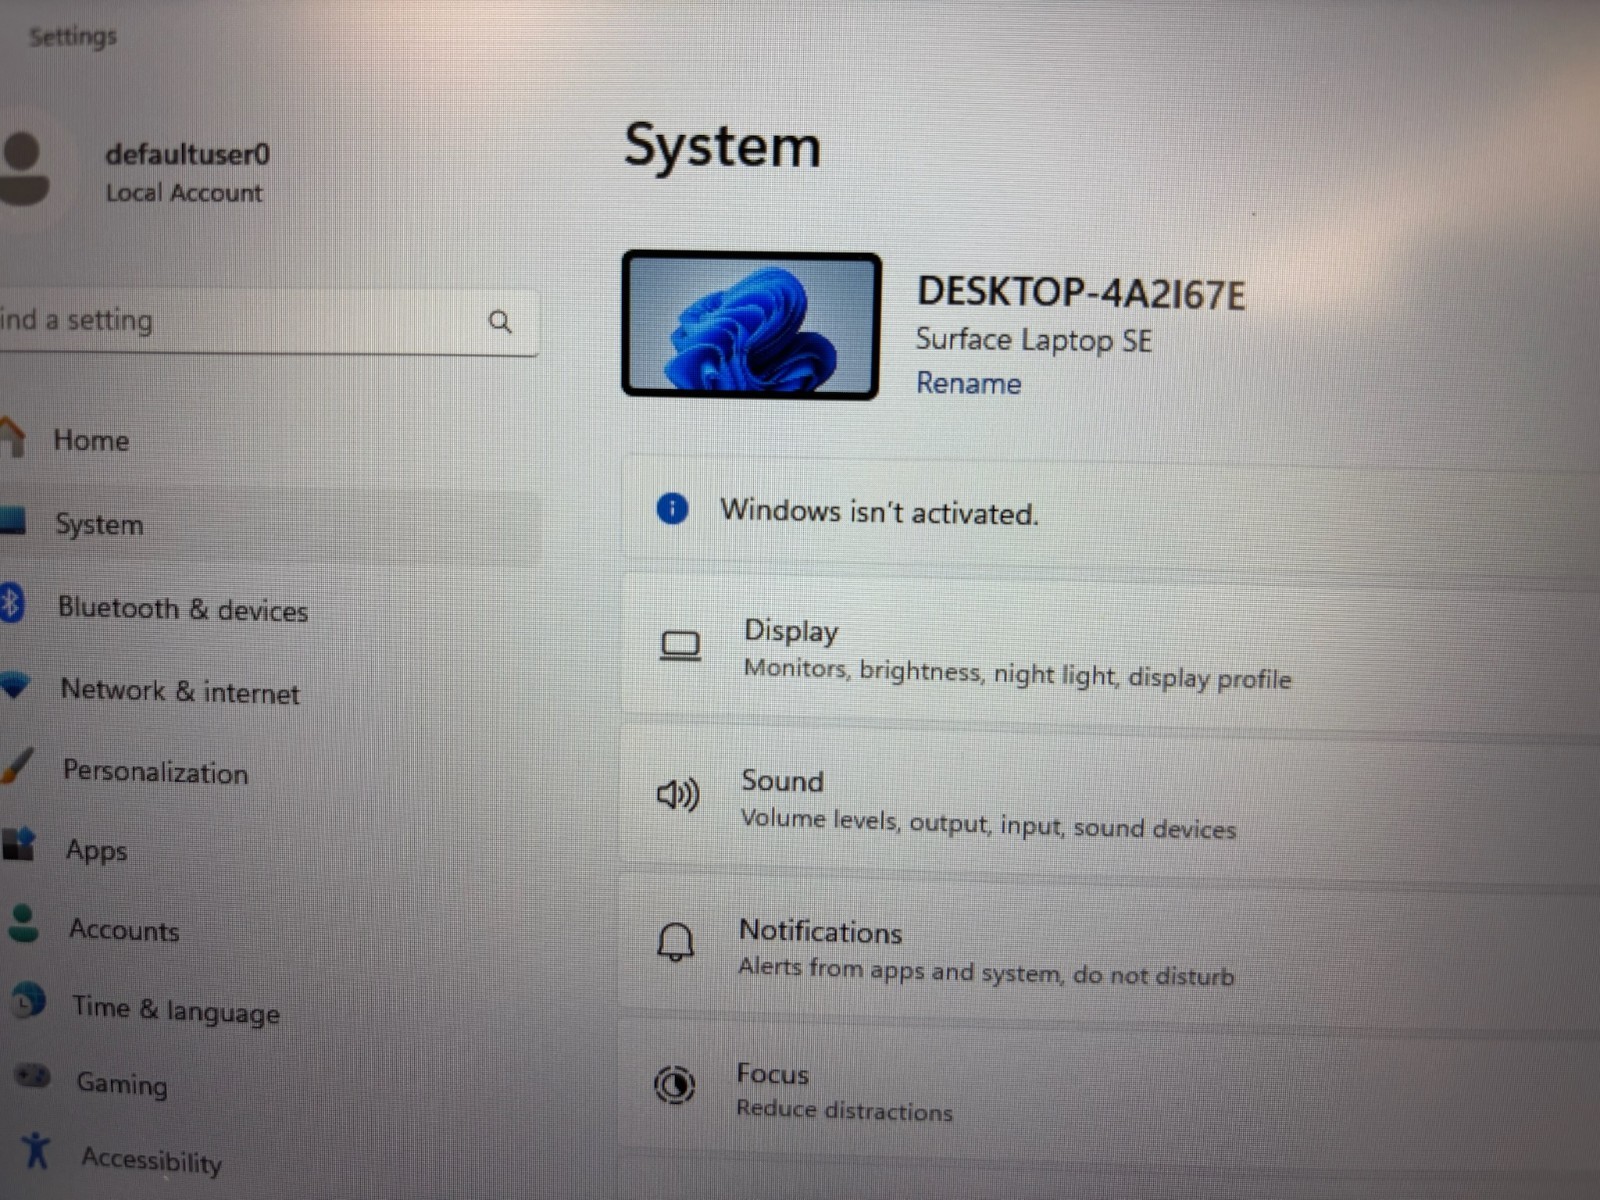Click the Accessibility figure icon
The image size is (1600, 1200).
tap(37, 1150)
